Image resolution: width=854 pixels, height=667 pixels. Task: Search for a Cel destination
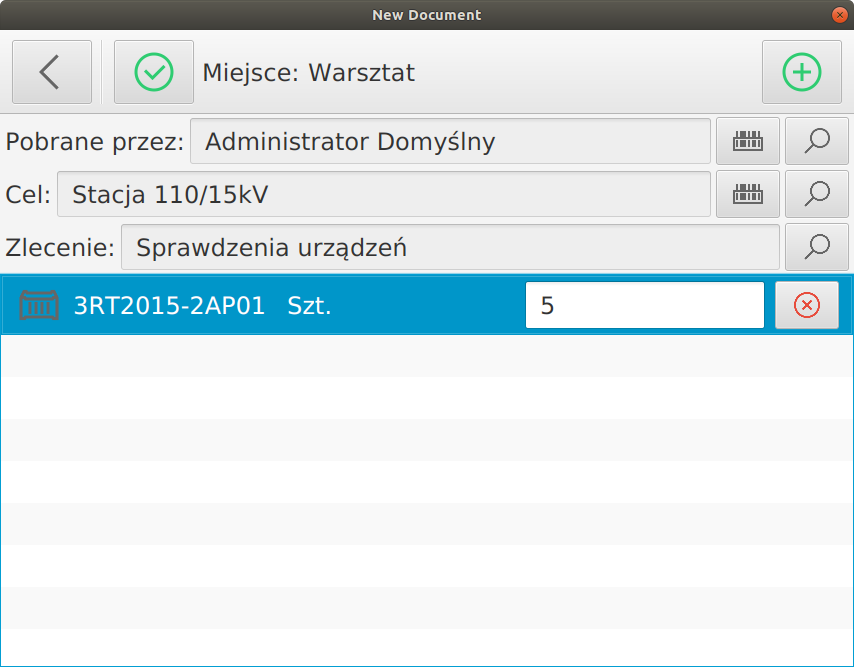(816, 194)
